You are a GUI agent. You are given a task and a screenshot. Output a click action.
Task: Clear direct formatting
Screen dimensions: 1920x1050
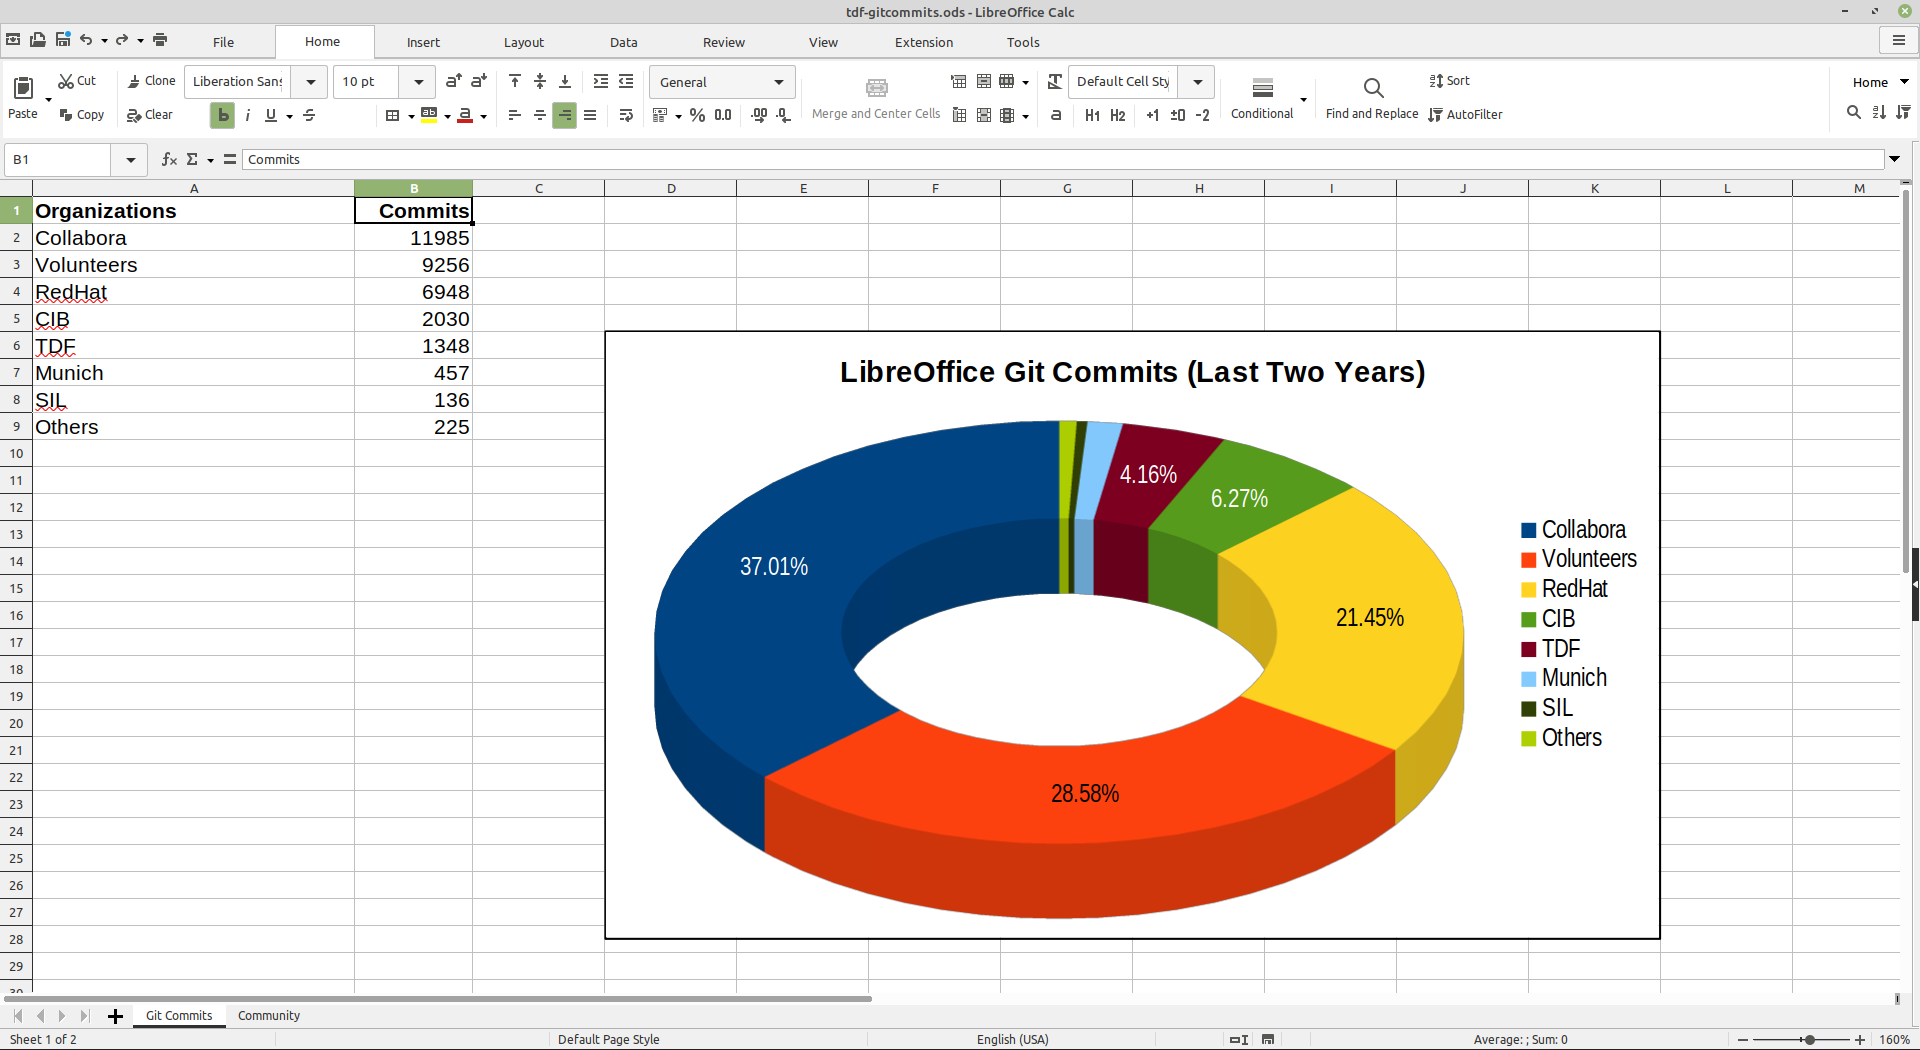click(x=150, y=115)
